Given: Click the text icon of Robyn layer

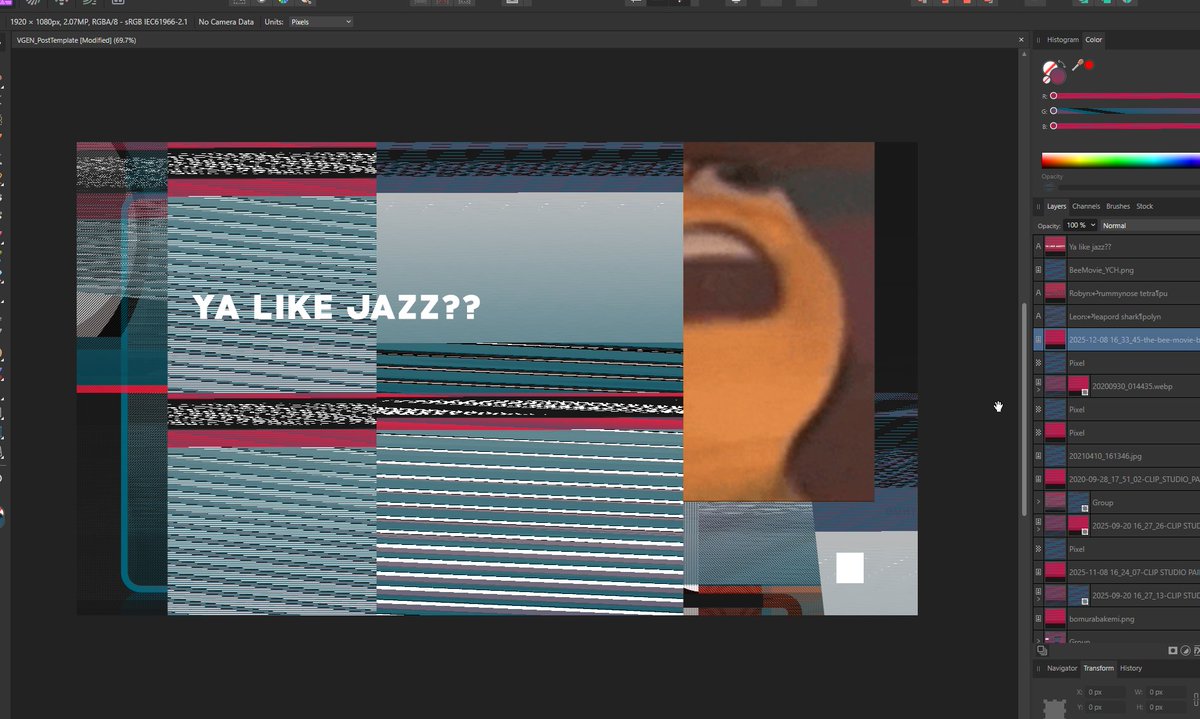Looking at the screenshot, I should point(1038,293).
